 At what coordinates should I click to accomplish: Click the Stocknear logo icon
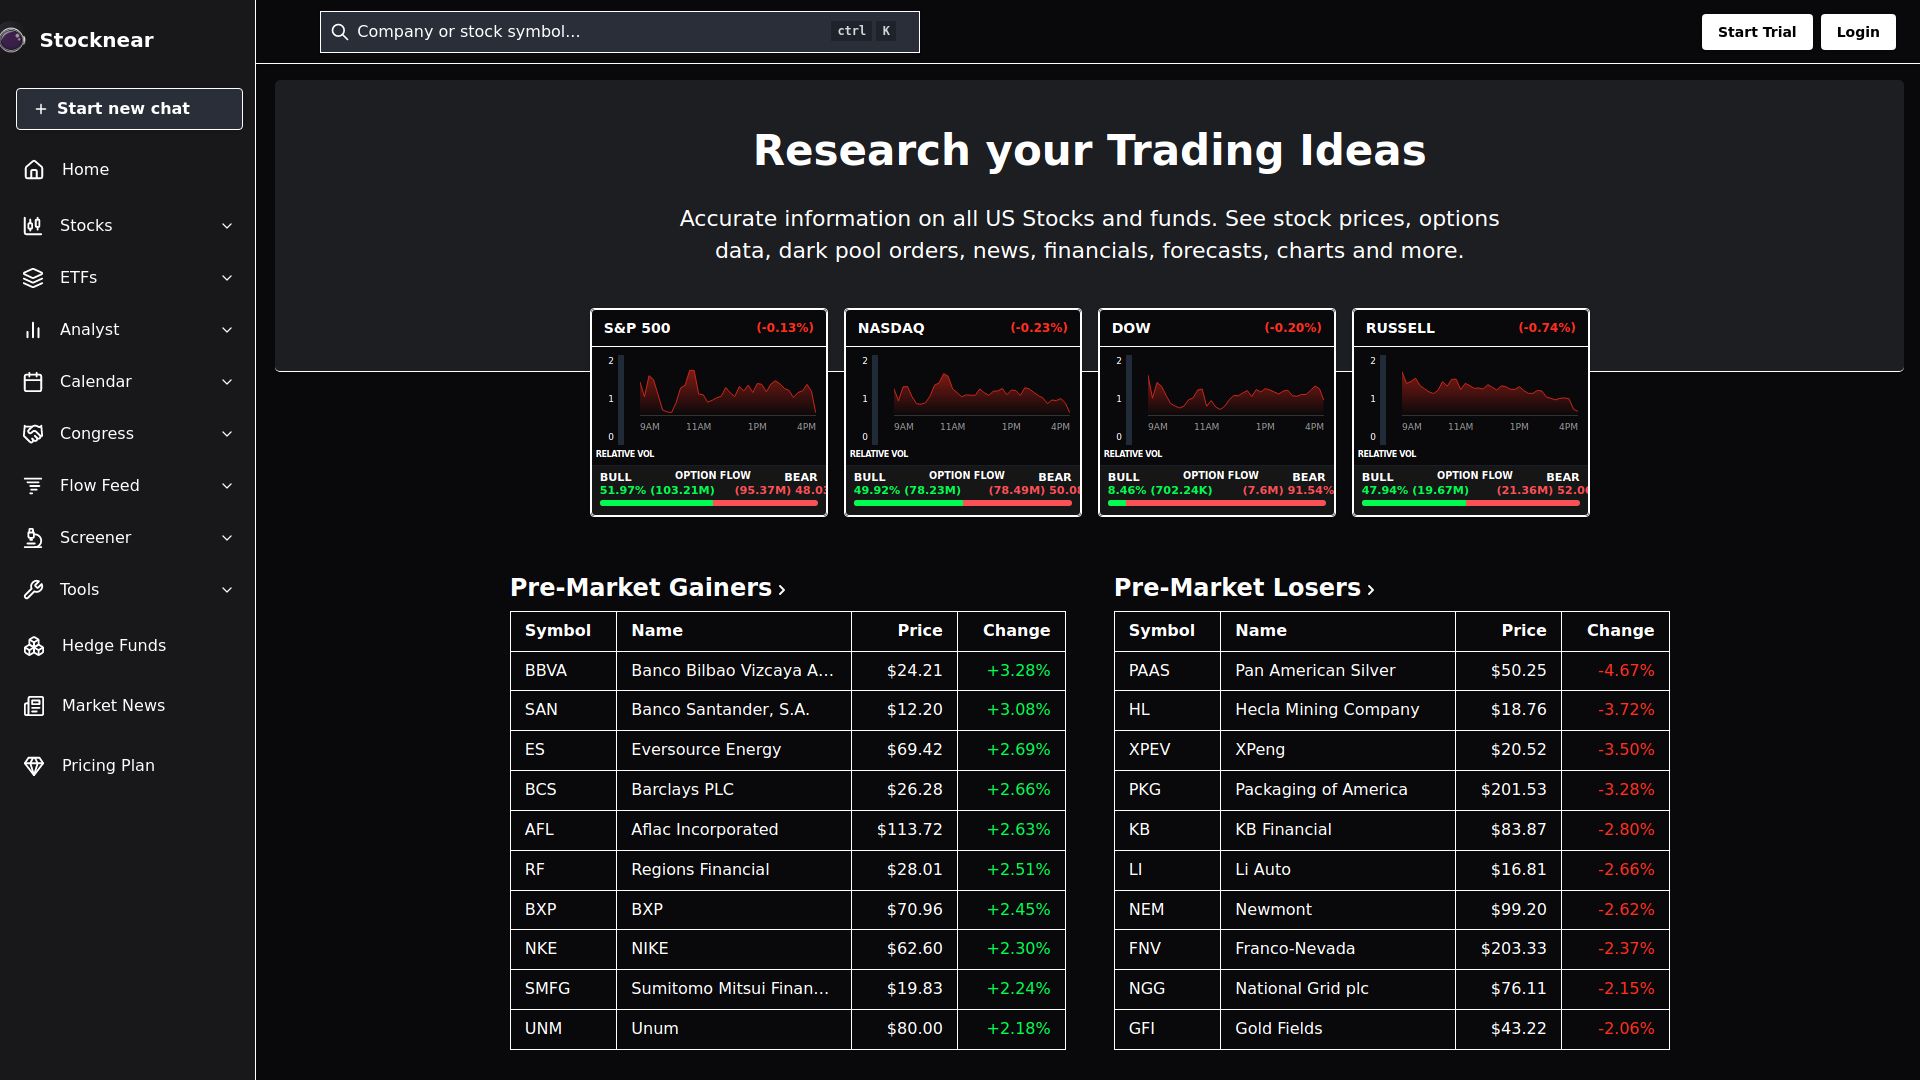click(x=12, y=40)
